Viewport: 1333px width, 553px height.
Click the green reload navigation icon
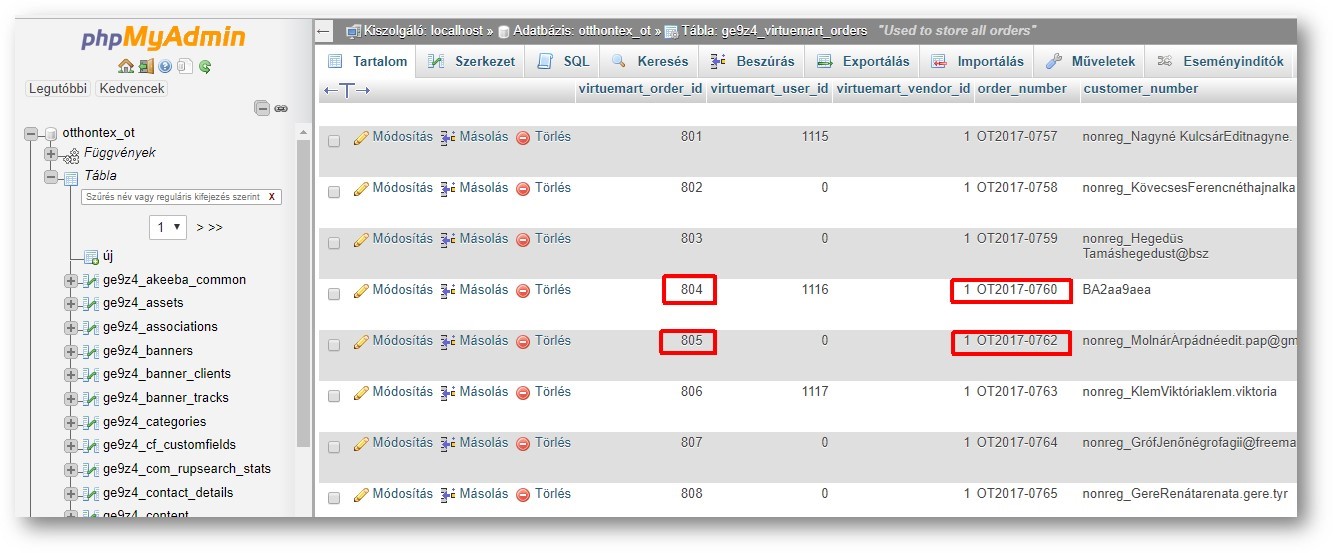pos(205,67)
